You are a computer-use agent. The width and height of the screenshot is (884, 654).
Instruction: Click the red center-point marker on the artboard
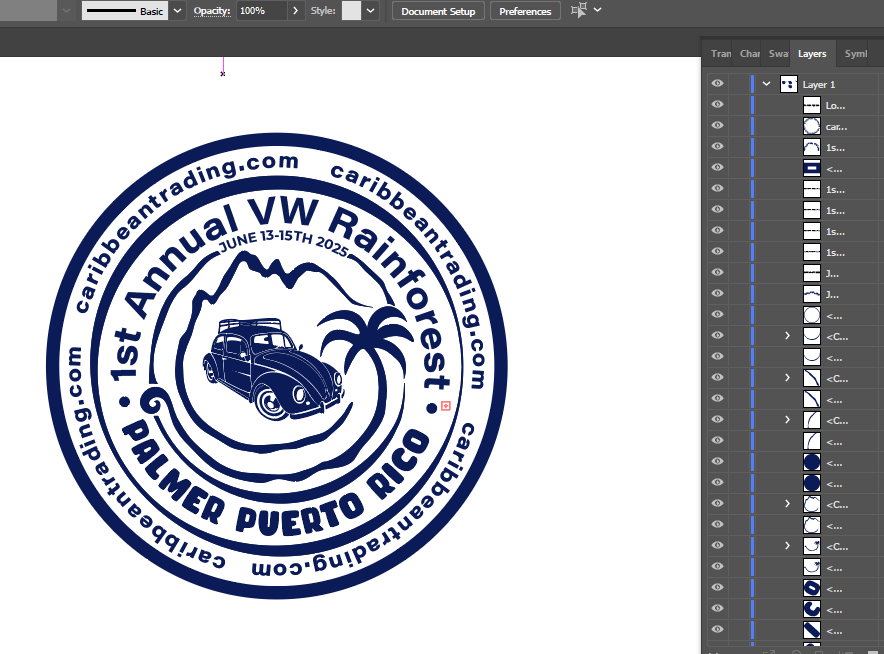445,406
